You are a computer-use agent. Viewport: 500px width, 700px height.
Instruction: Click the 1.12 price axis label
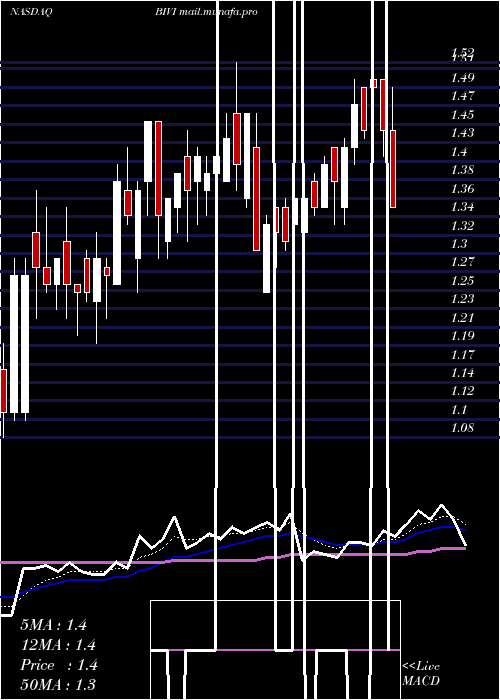pos(462,391)
